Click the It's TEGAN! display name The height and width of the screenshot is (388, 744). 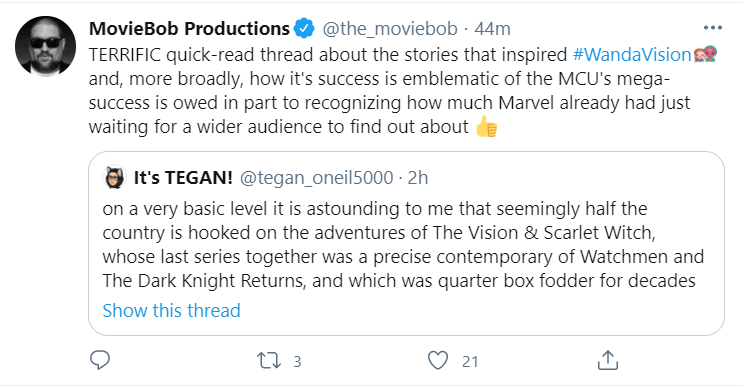pos(183,177)
